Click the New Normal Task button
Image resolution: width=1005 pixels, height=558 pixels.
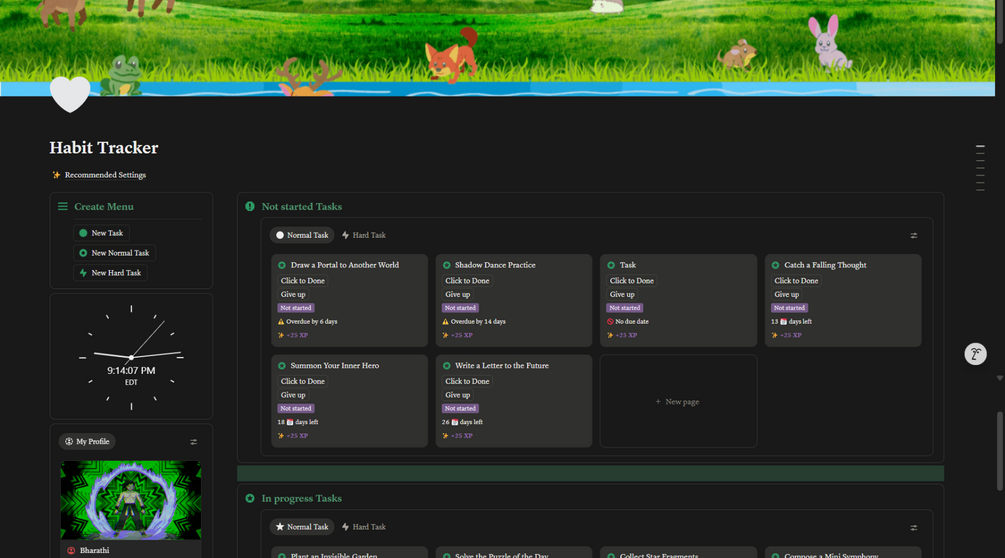coord(114,253)
